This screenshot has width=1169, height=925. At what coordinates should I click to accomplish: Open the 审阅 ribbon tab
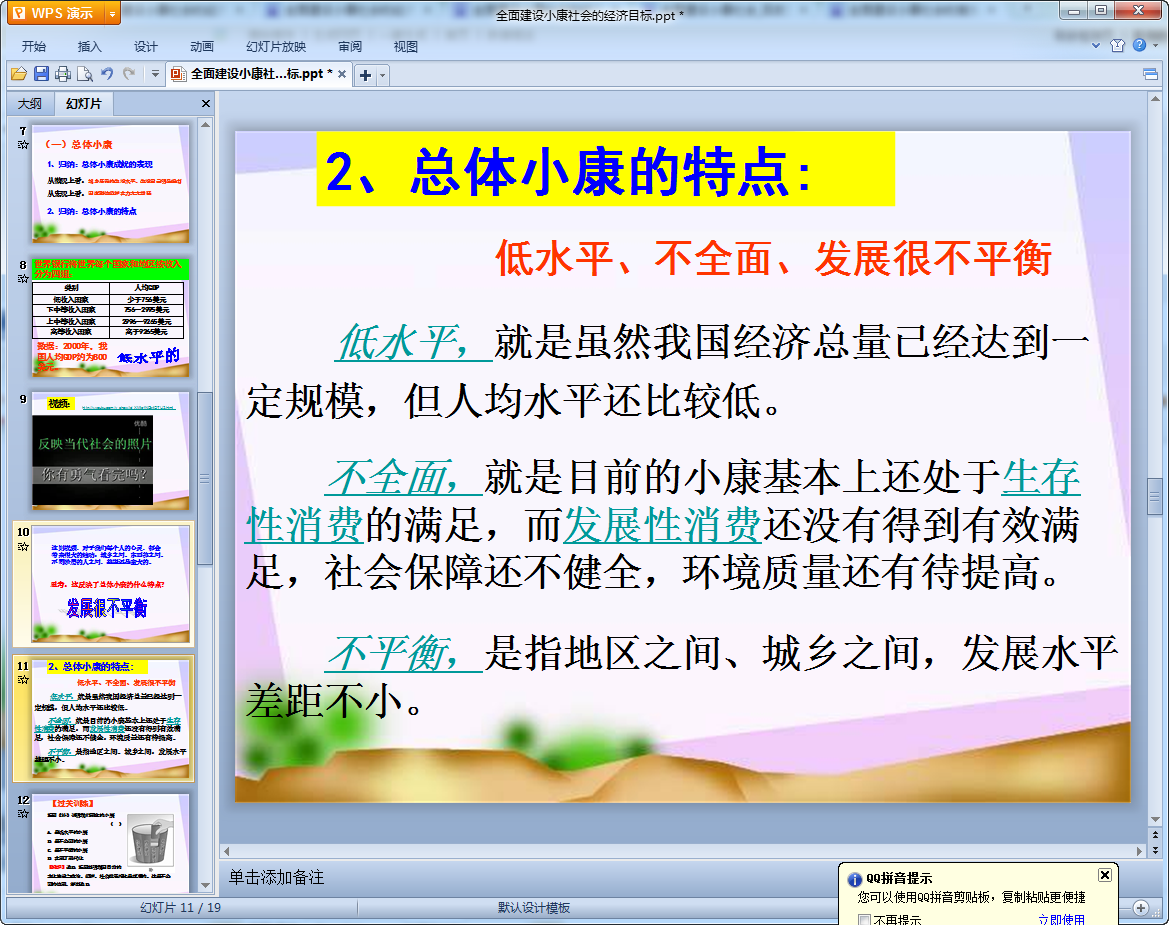pos(350,46)
